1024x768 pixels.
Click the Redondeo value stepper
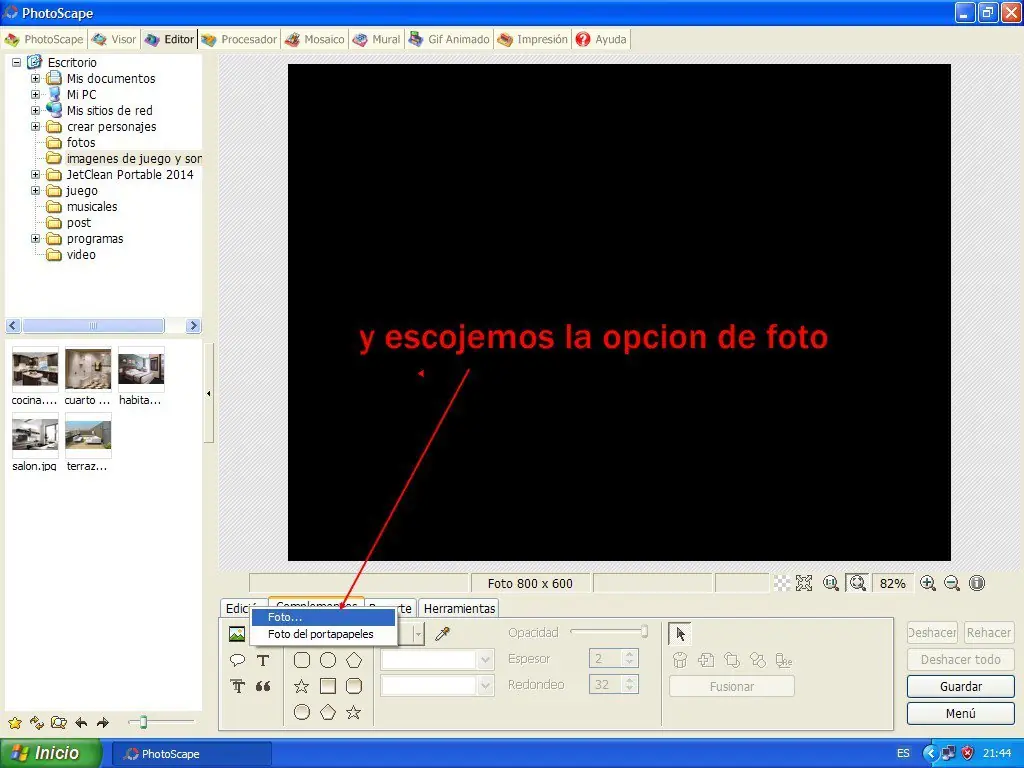(629, 684)
